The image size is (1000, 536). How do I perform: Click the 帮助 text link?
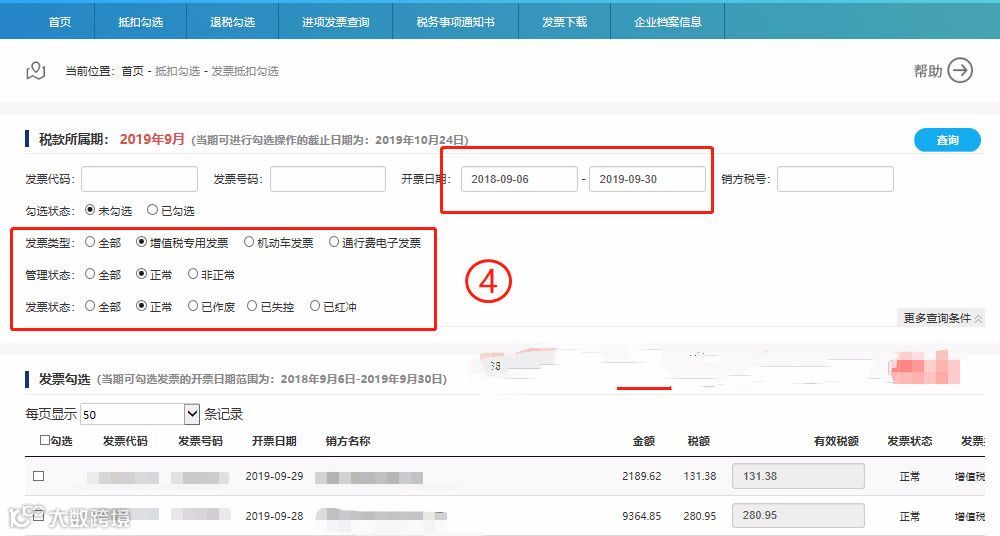[x=927, y=71]
